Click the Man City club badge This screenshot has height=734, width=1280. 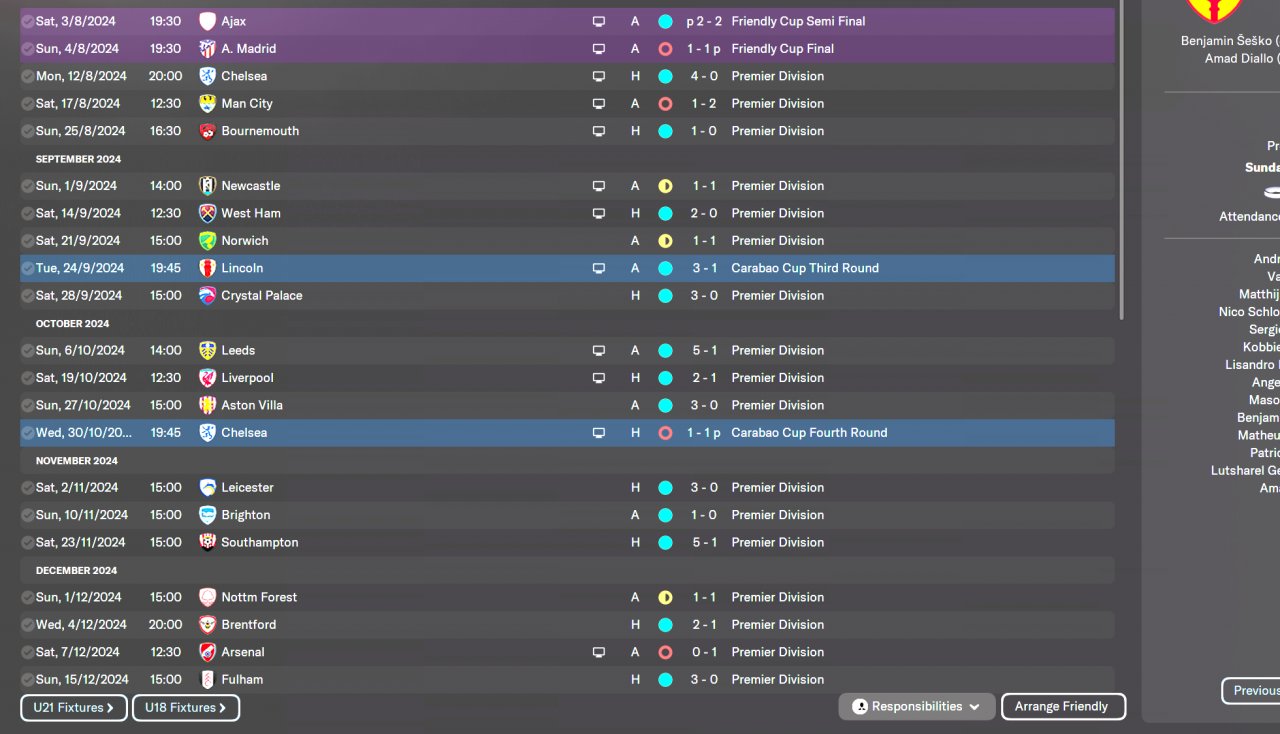pyautogui.click(x=207, y=103)
